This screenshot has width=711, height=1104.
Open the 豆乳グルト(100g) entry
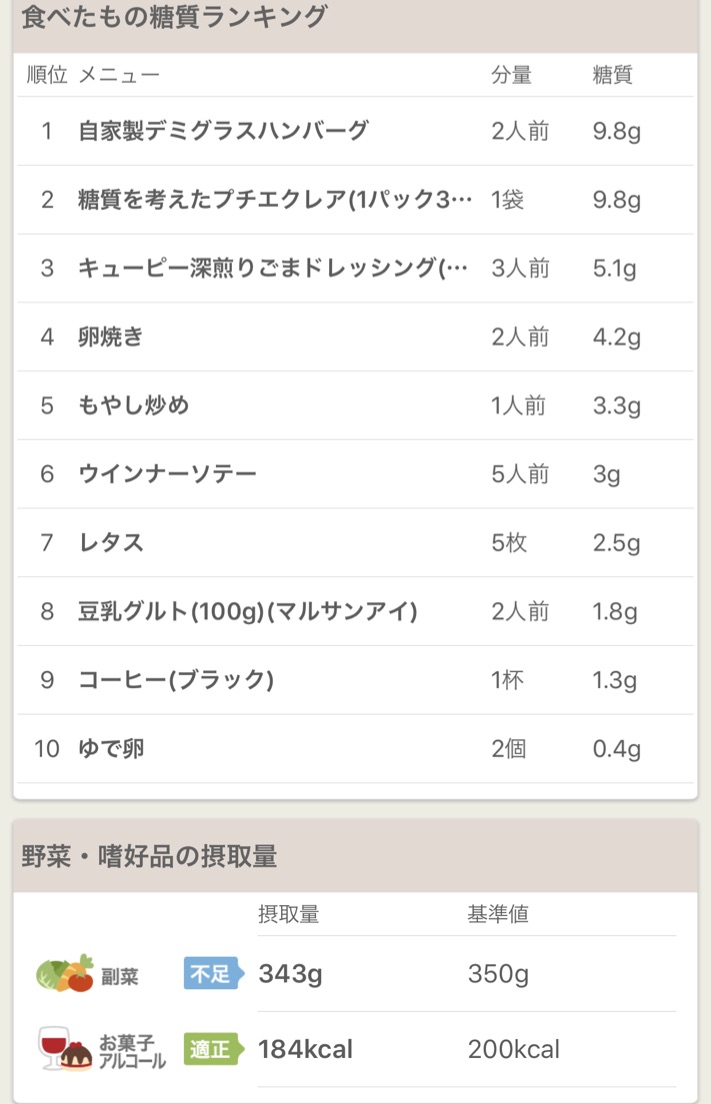pyautogui.click(x=356, y=611)
